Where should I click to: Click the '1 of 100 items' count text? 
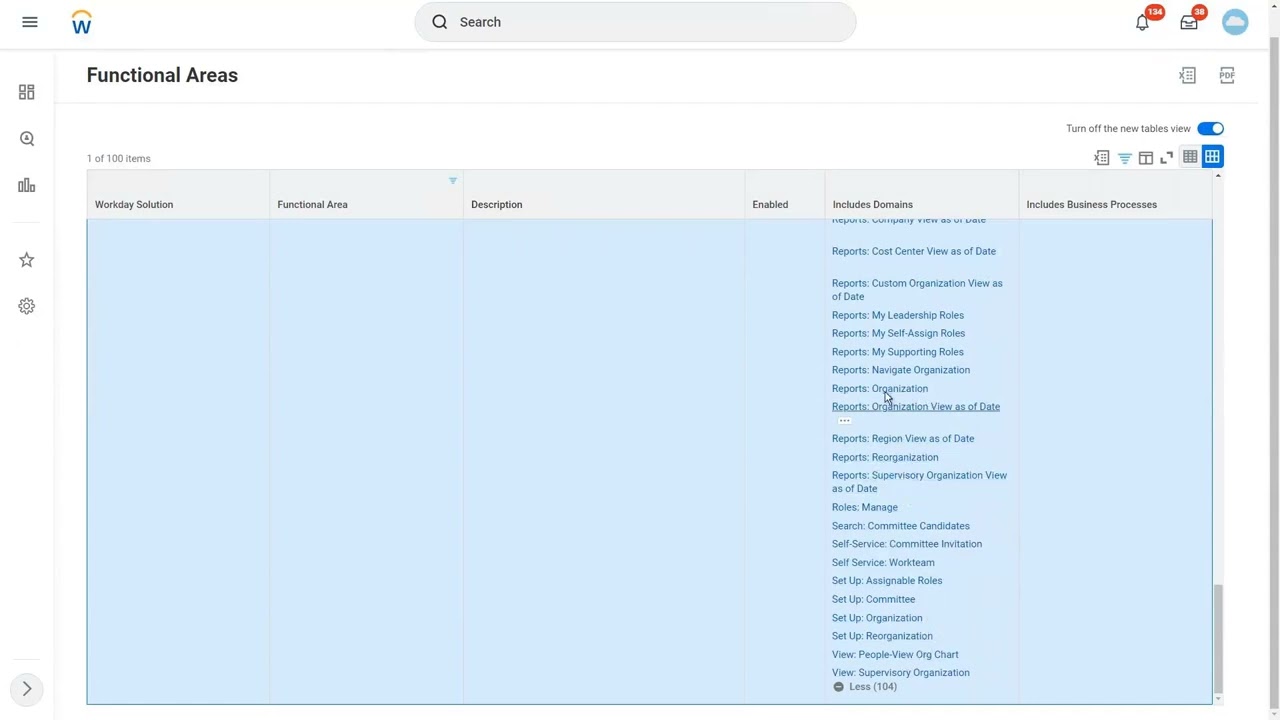pyautogui.click(x=119, y=158)
